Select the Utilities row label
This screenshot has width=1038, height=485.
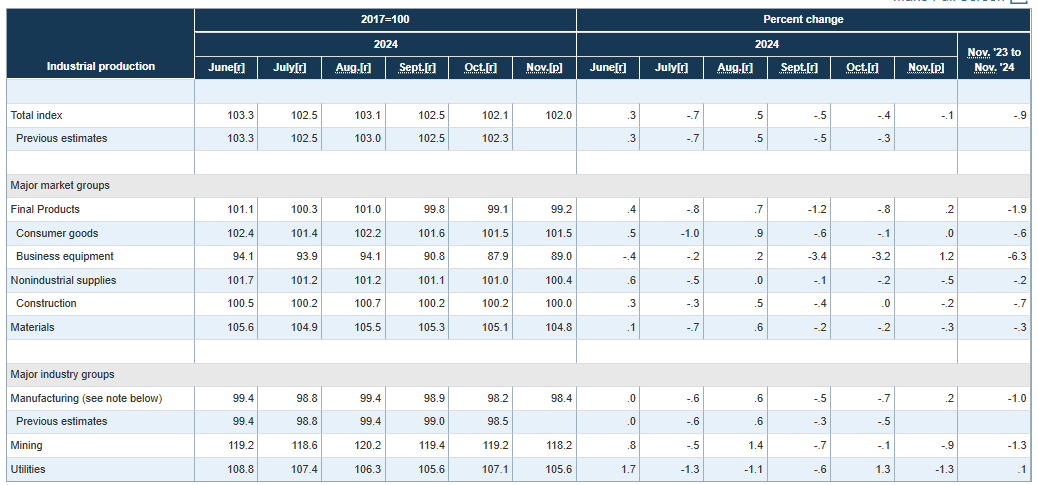coord(28,469)
